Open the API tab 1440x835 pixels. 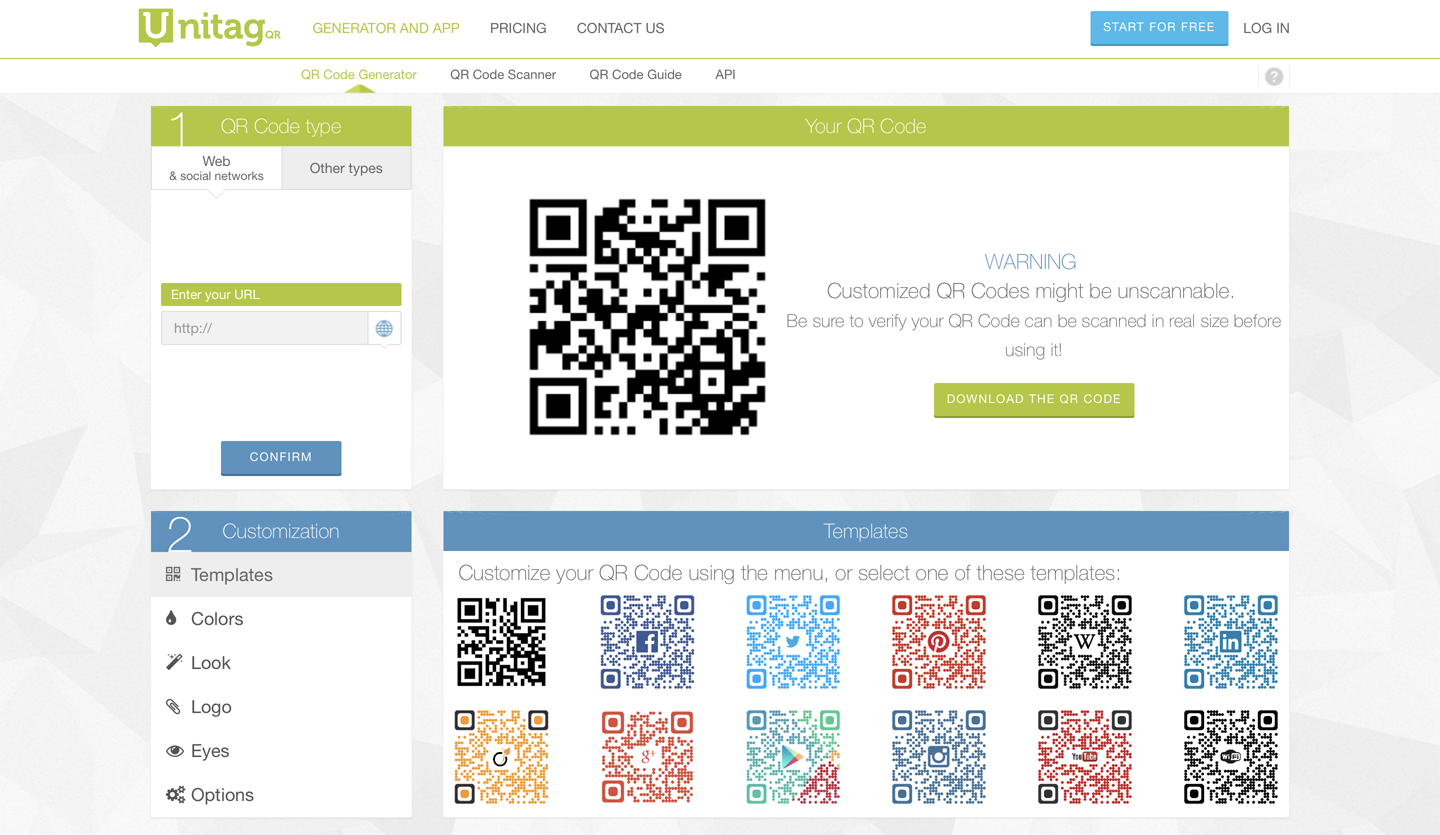click(x=725, y=74)
